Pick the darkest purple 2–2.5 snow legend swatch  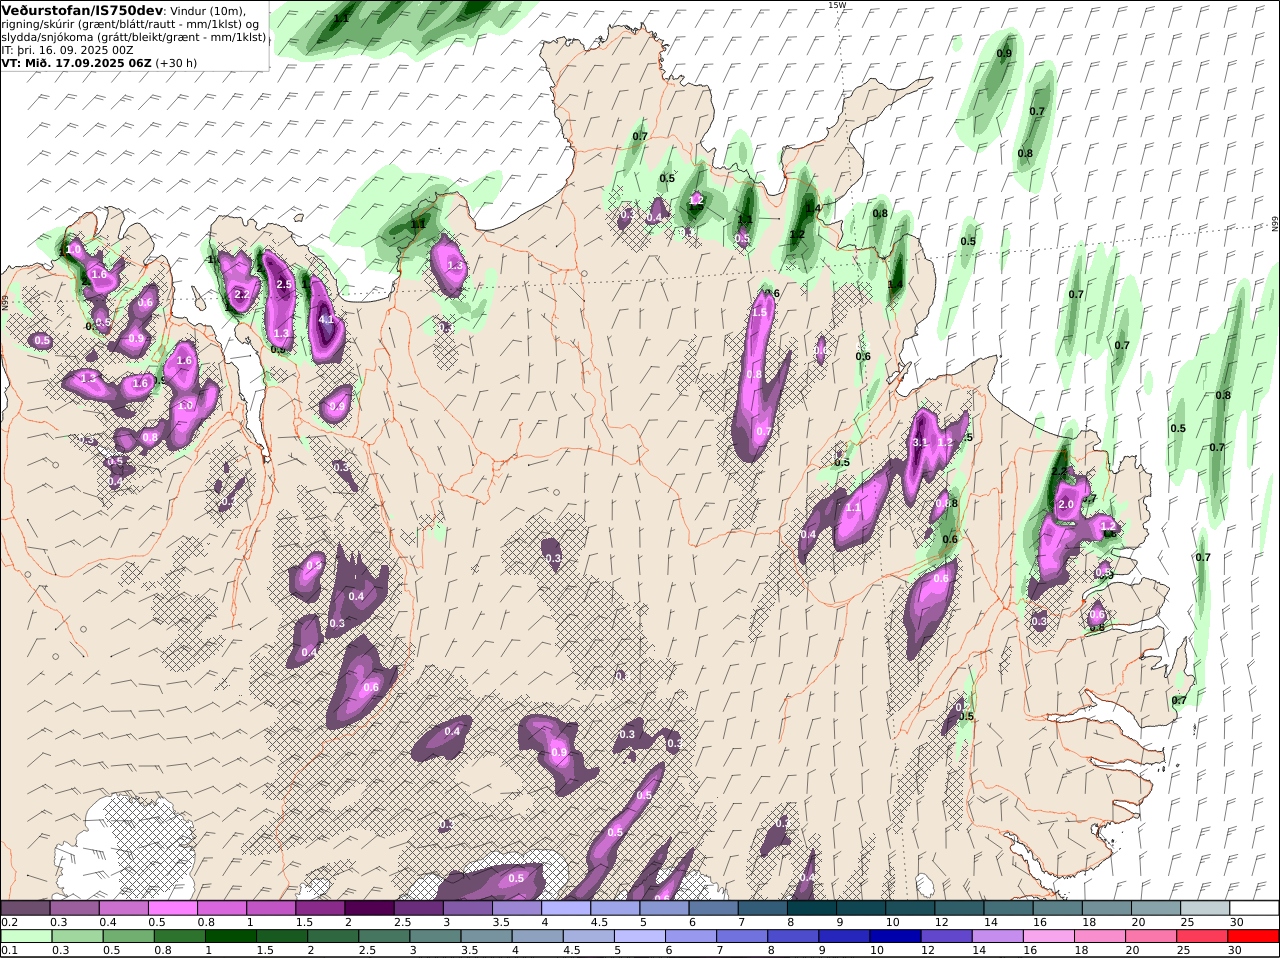coord(369,908)
